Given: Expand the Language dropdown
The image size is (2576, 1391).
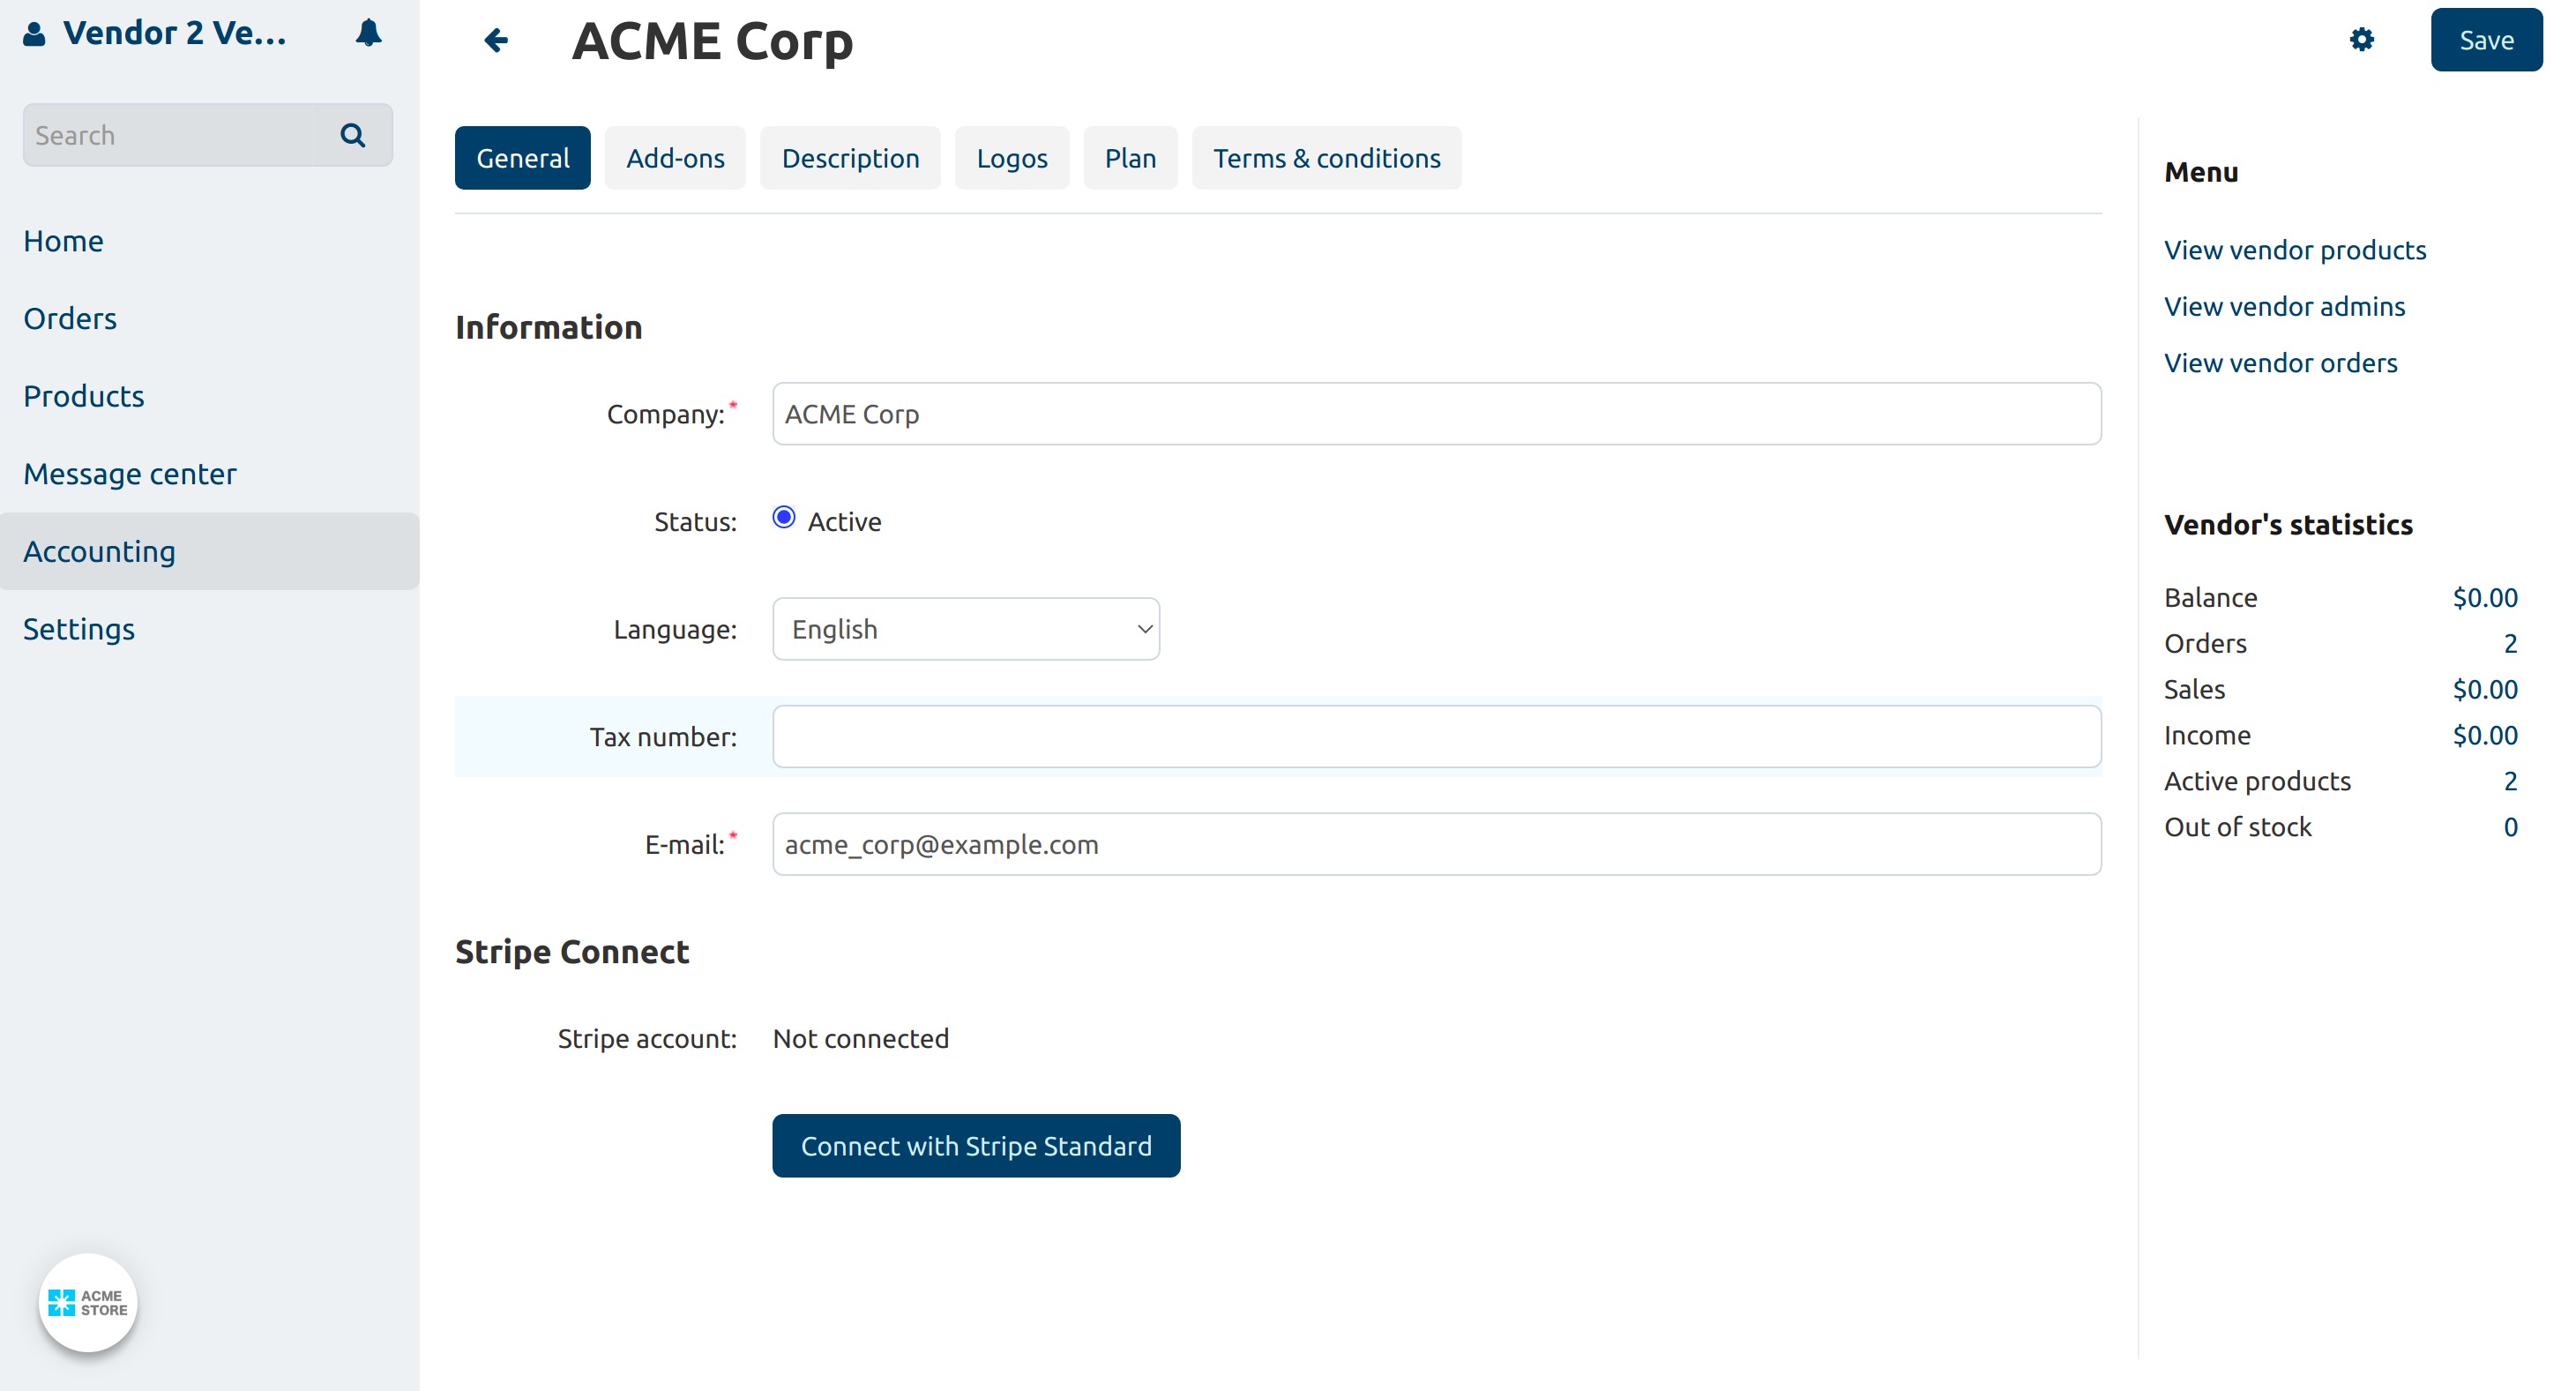Looking at the screenshot, I should point(965,629).
